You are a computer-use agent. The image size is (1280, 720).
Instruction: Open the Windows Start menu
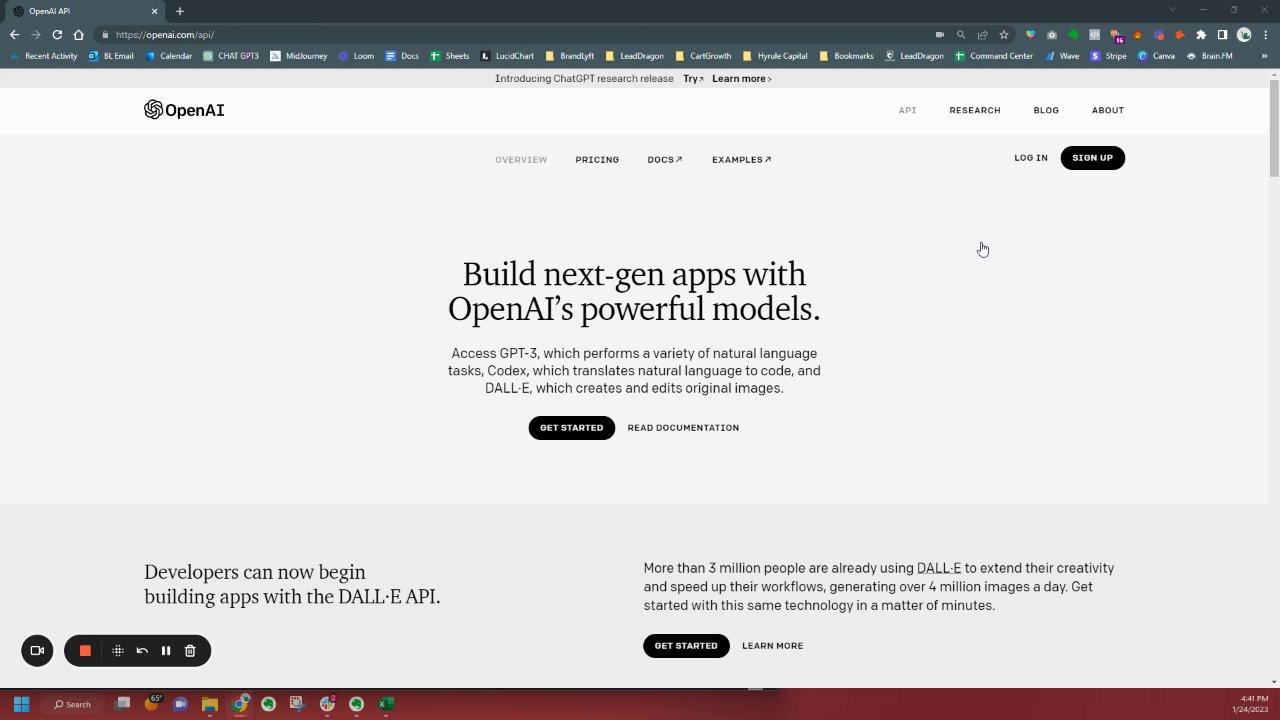[21, 704]
